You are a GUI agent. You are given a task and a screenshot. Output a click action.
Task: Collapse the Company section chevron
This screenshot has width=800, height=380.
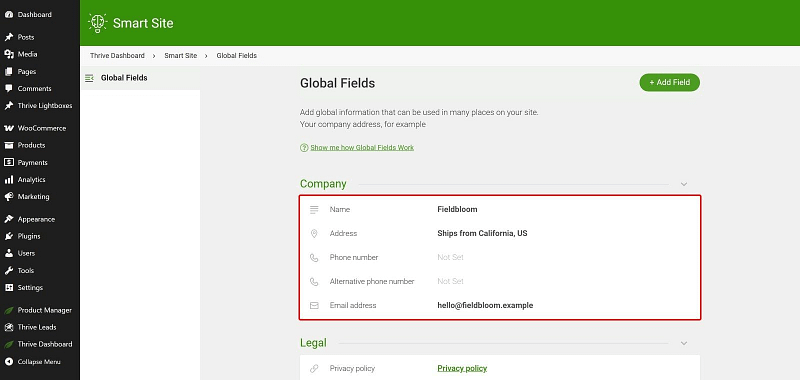[684, 184]
